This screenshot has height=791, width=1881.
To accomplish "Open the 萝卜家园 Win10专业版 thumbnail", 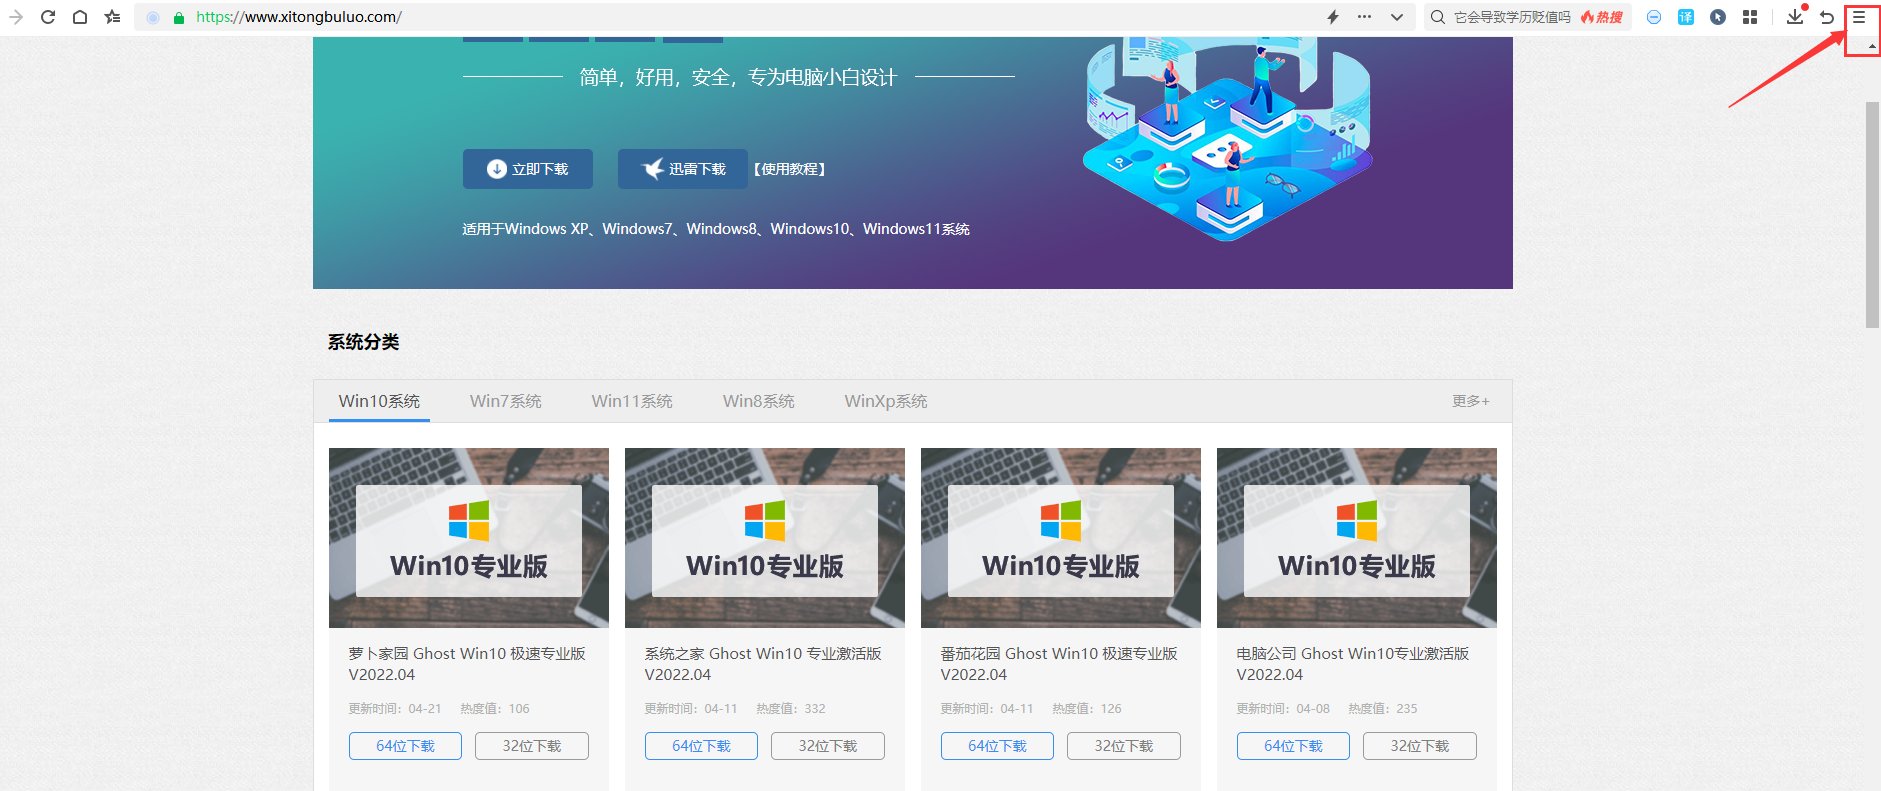I will (469, 538).
